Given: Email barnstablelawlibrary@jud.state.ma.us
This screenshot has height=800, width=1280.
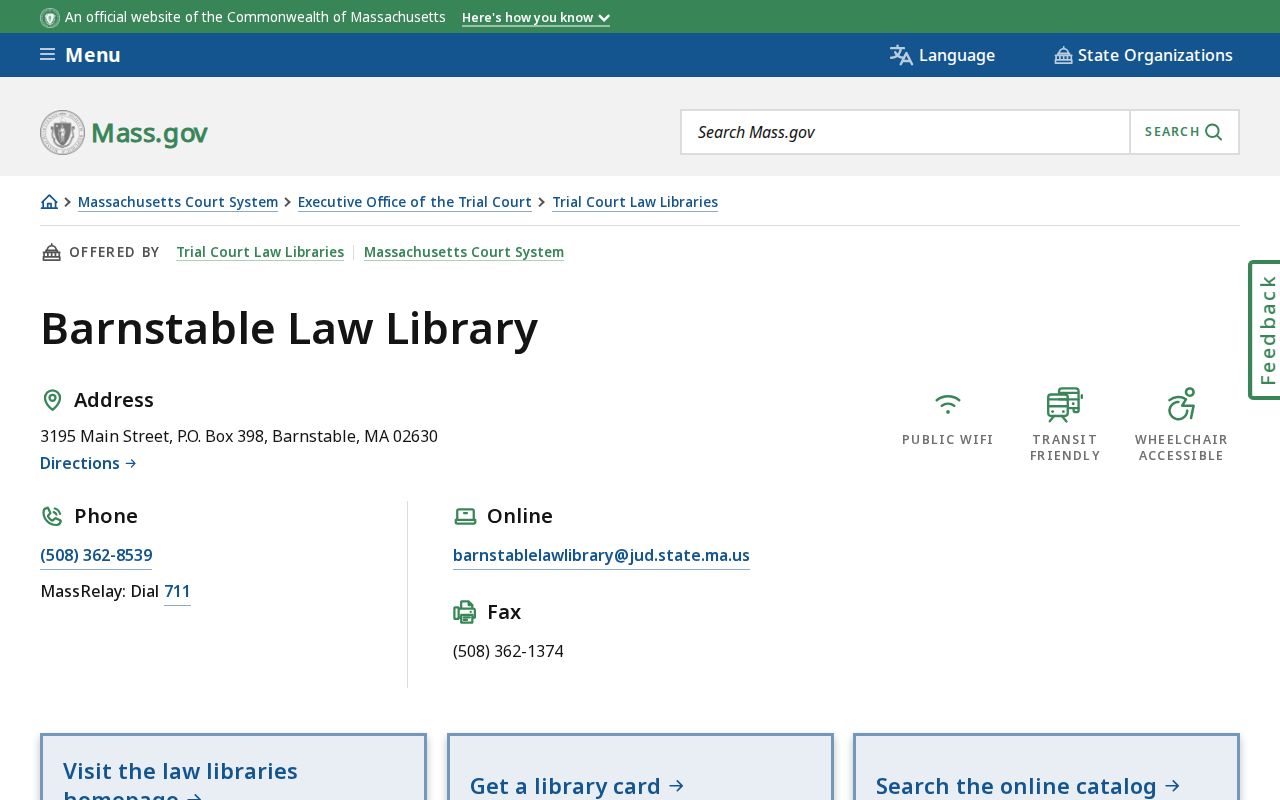Looking at the screenshot, I should (x=601, y=555).
